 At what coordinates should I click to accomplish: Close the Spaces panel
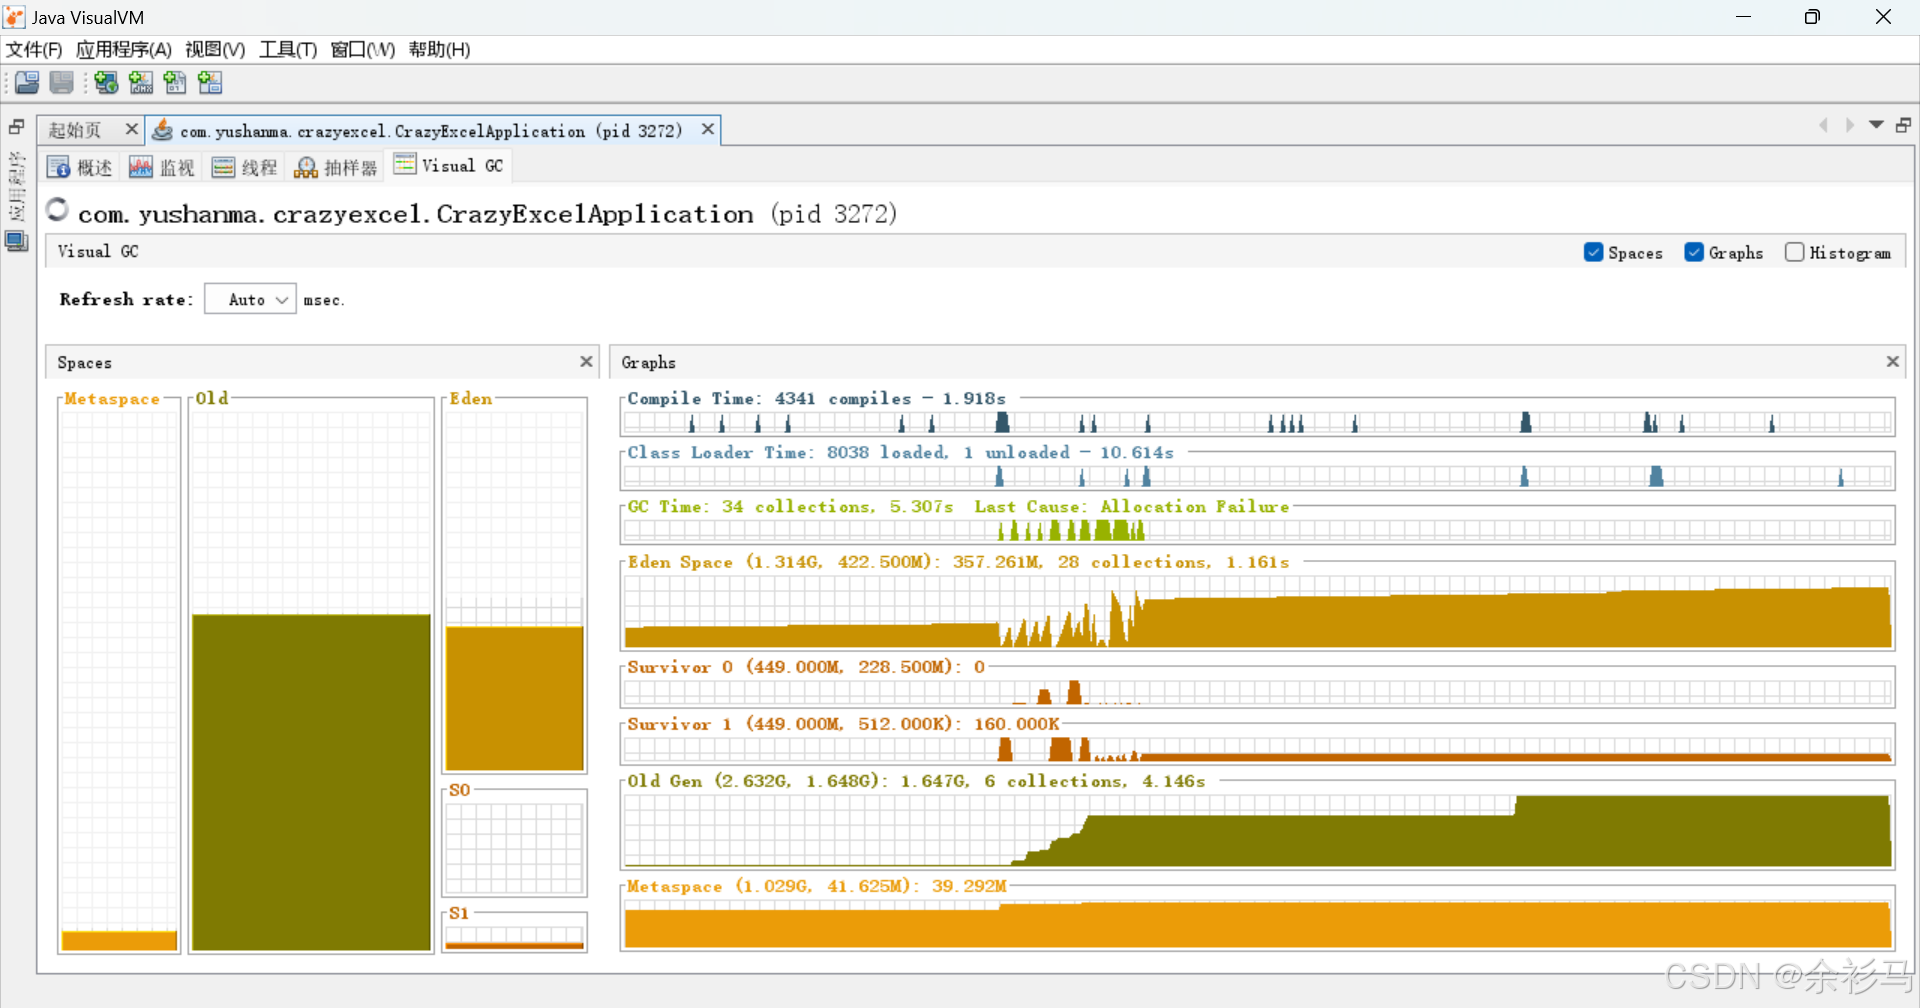pyautogui.click(x=586, y=361)
